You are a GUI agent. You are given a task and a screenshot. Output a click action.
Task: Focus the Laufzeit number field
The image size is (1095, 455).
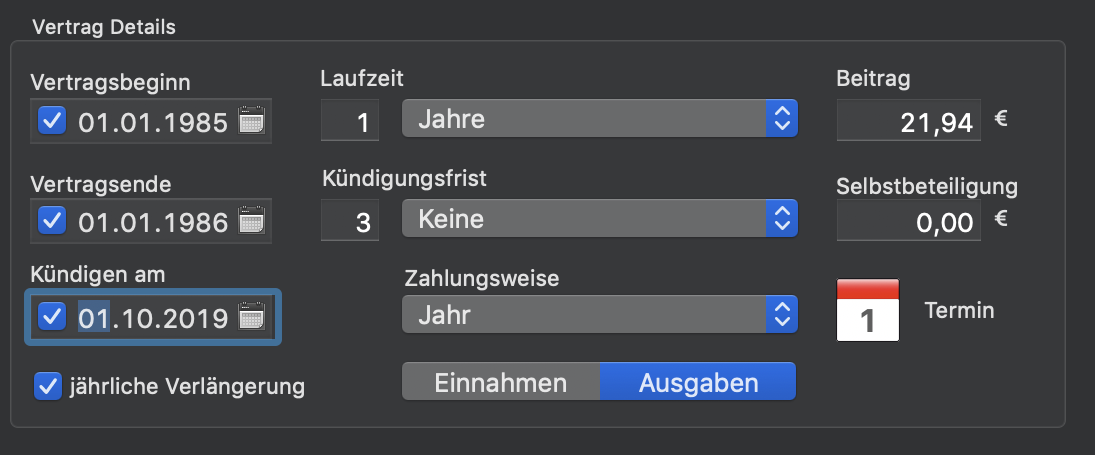coord(350,121)
